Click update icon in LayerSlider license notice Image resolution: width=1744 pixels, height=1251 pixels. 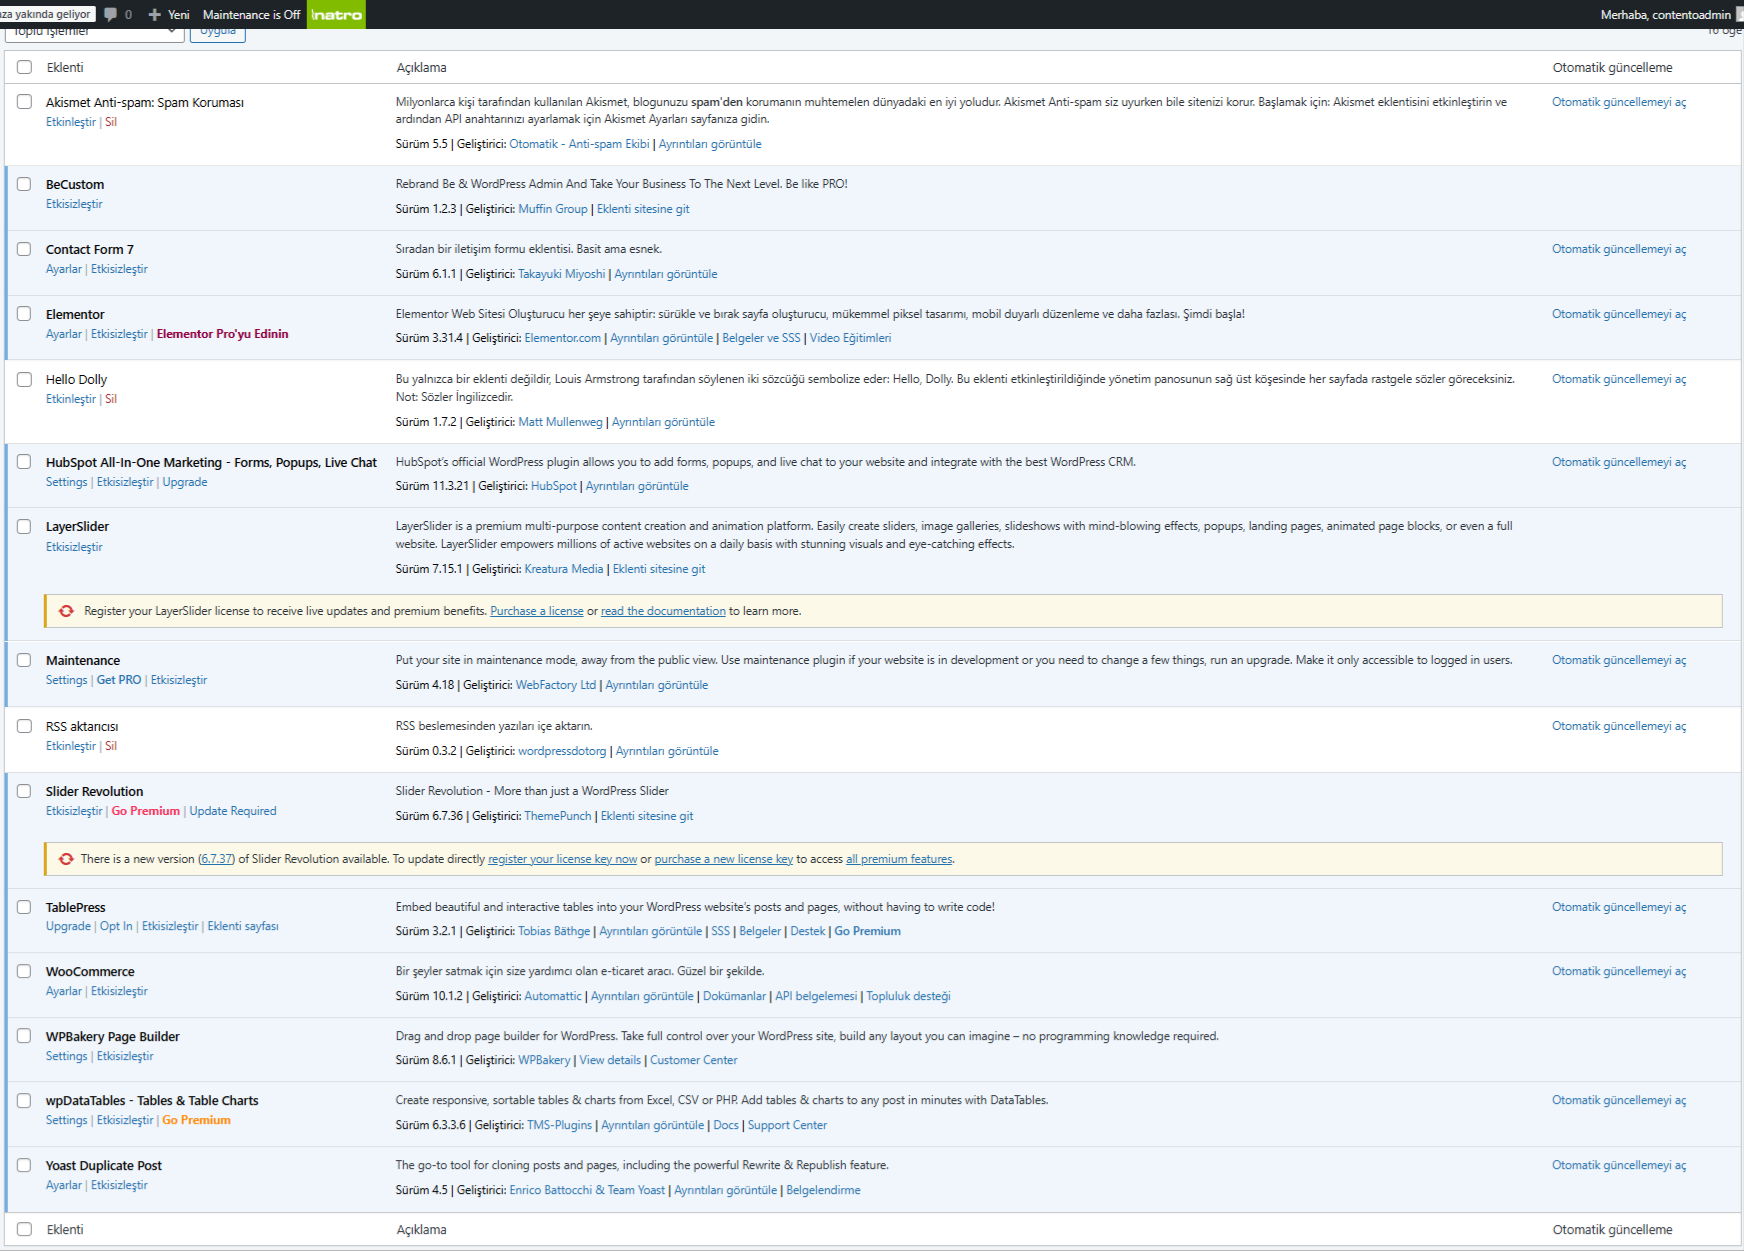[x=66, y=611]
